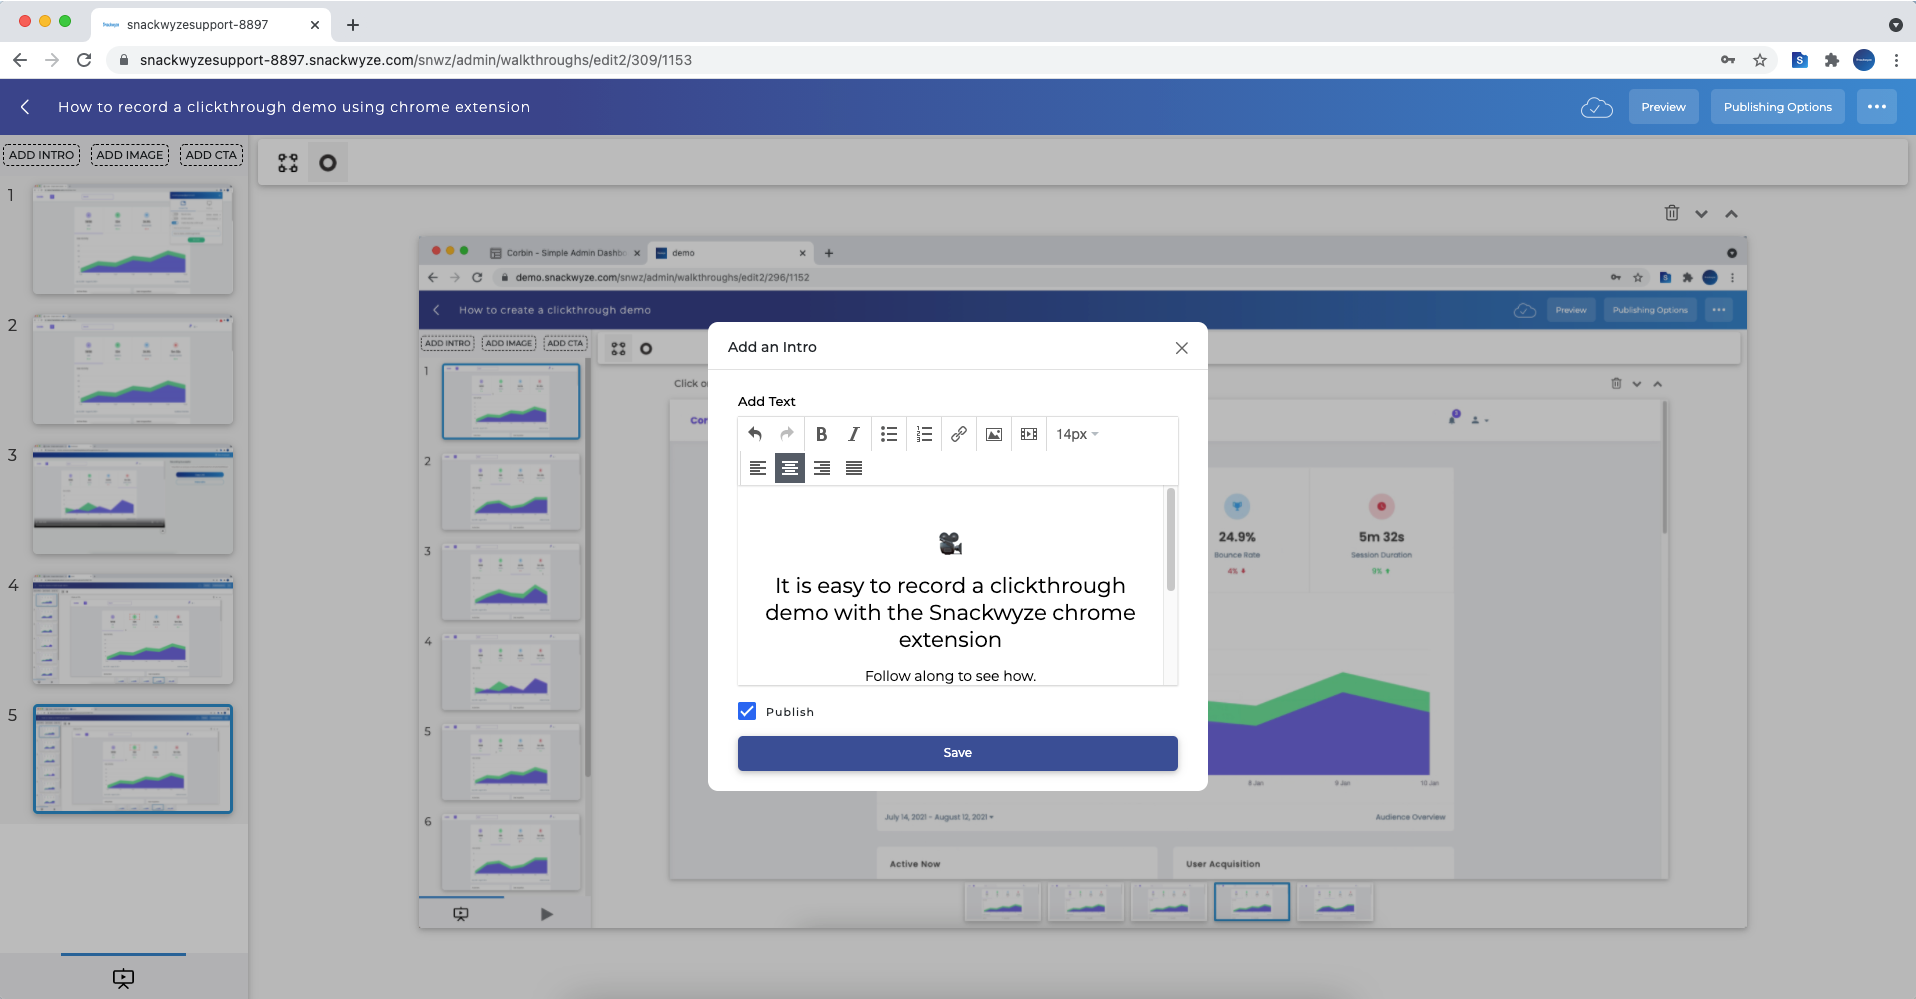The image size is (1916, 999).
Task: Click browser back button
Action: click(x=20, y=60)
